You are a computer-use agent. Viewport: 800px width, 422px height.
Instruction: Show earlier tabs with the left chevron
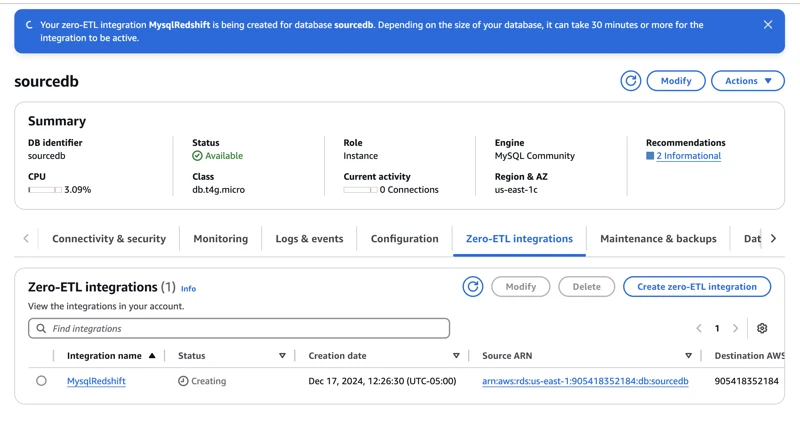pos(26,238)
